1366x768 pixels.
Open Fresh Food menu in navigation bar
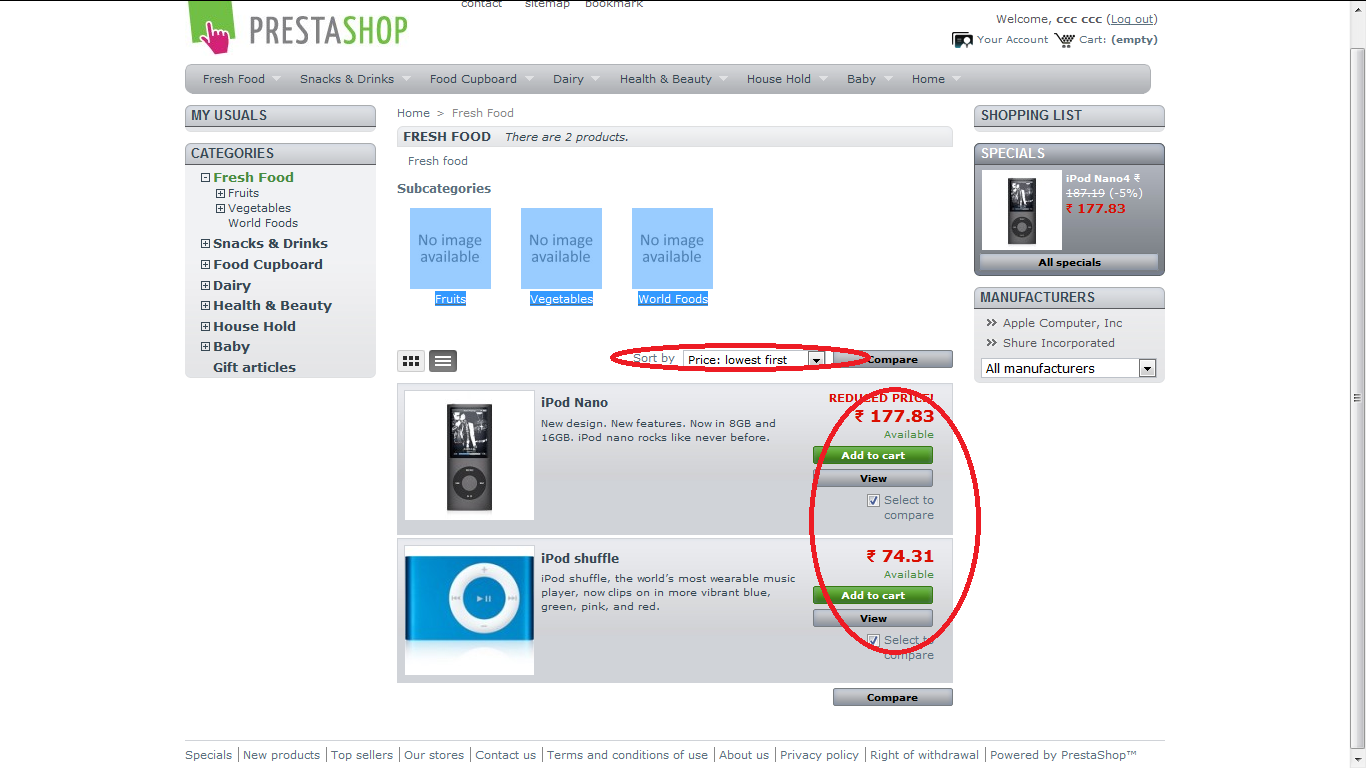point(234,79)
